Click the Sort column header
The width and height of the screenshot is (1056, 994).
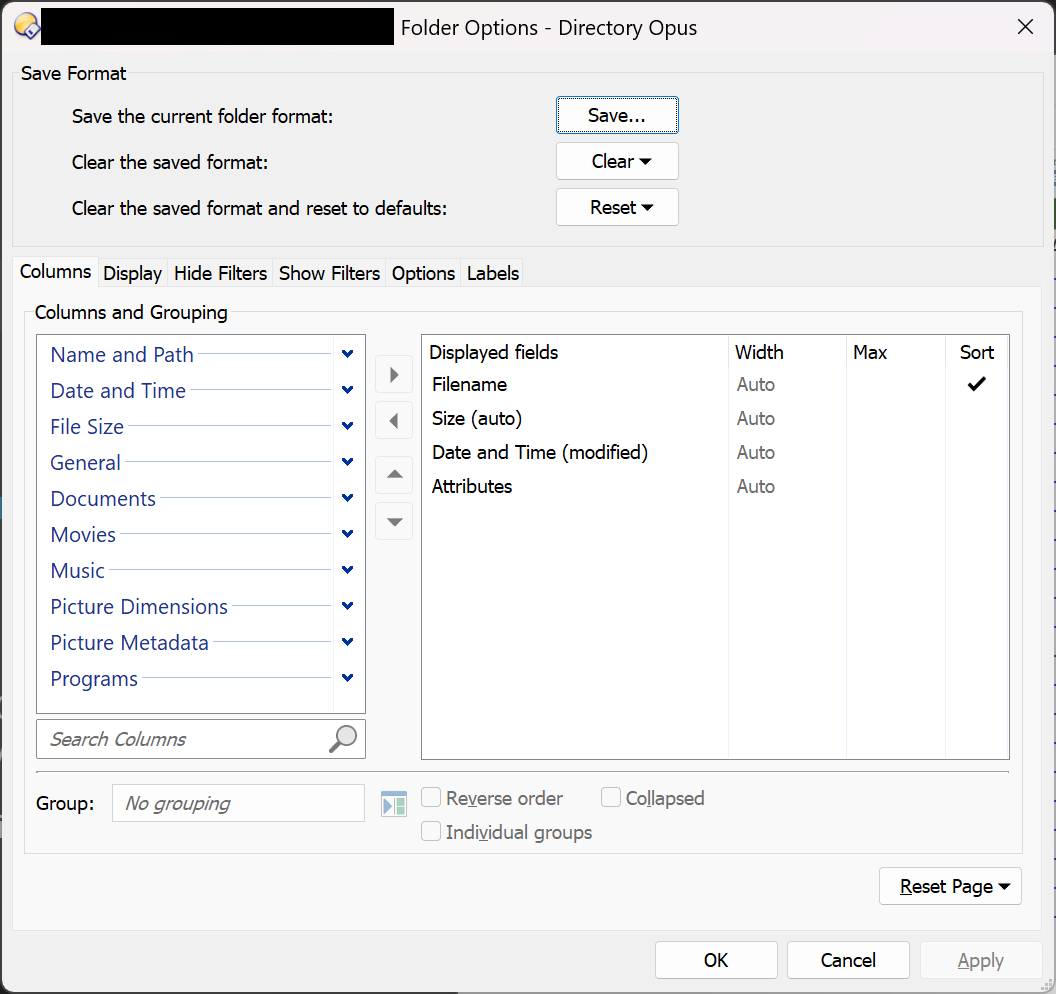click(977, 352)
